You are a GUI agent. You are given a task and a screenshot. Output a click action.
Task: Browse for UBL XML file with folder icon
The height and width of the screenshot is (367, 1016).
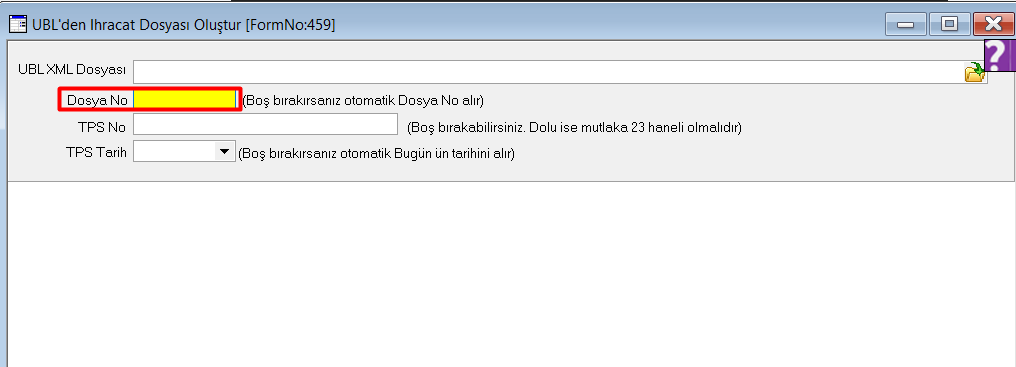(975, 72)
